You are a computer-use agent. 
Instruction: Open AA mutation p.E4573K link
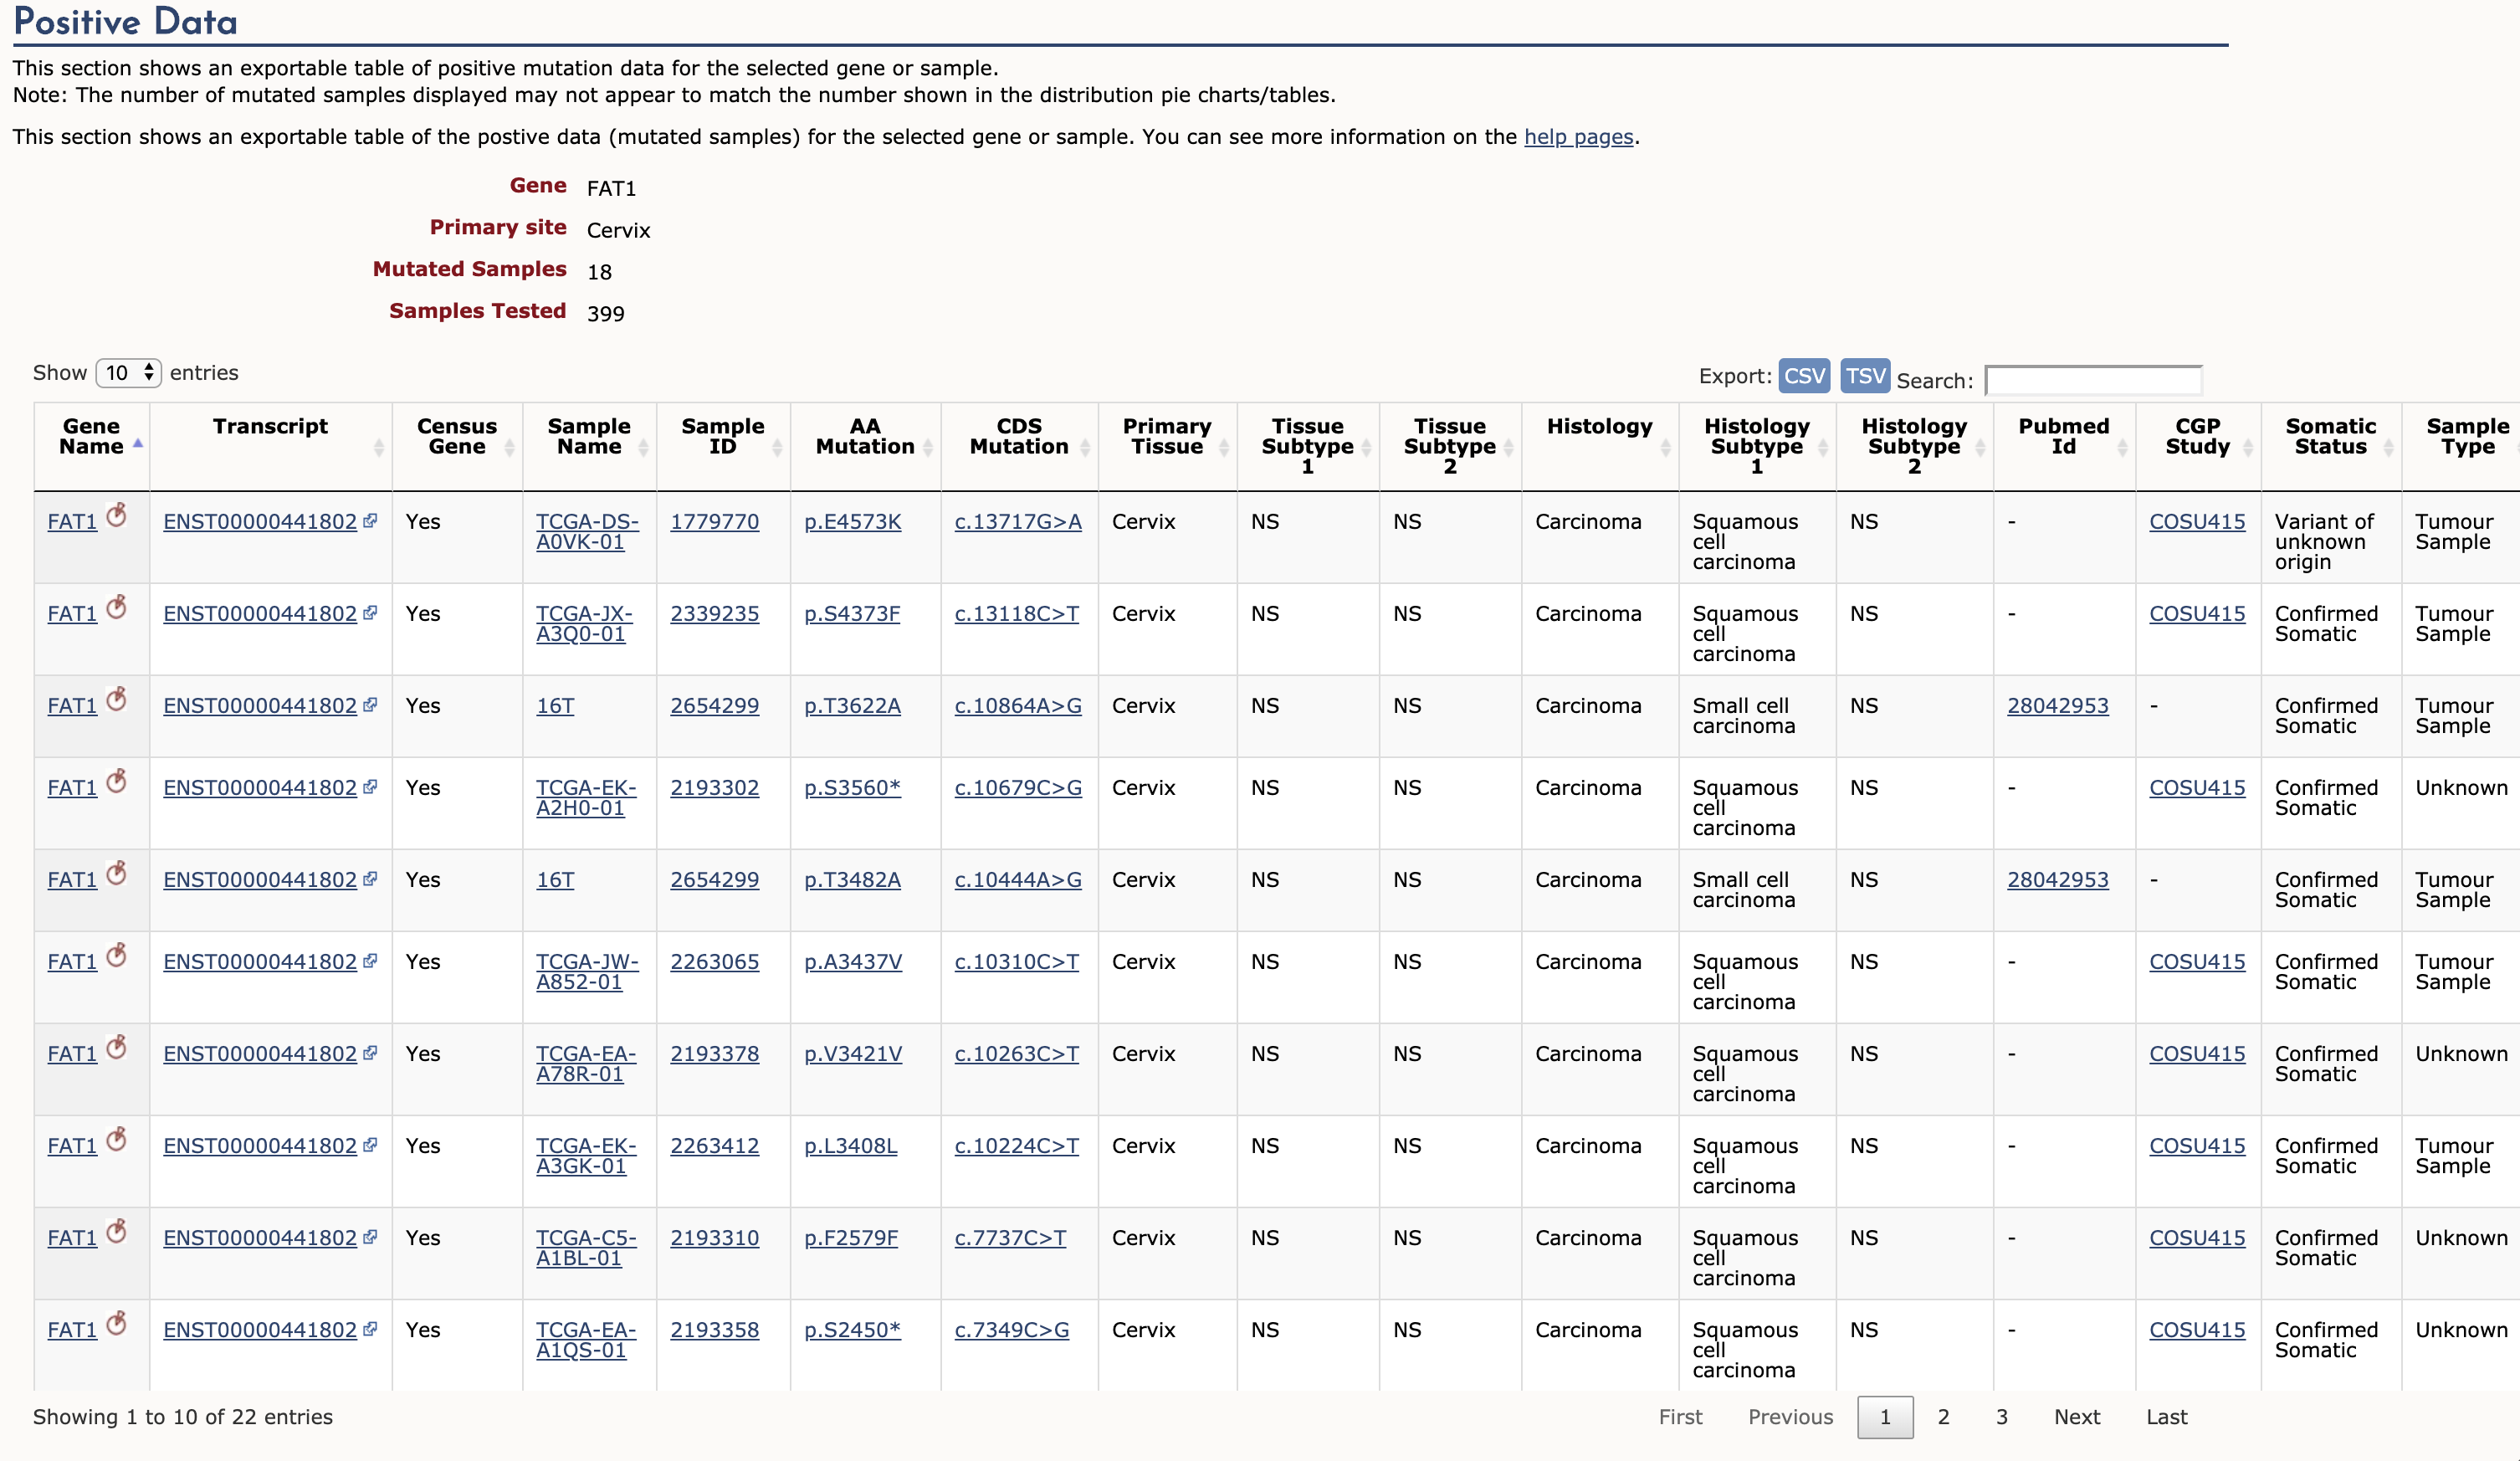point(852,522)
